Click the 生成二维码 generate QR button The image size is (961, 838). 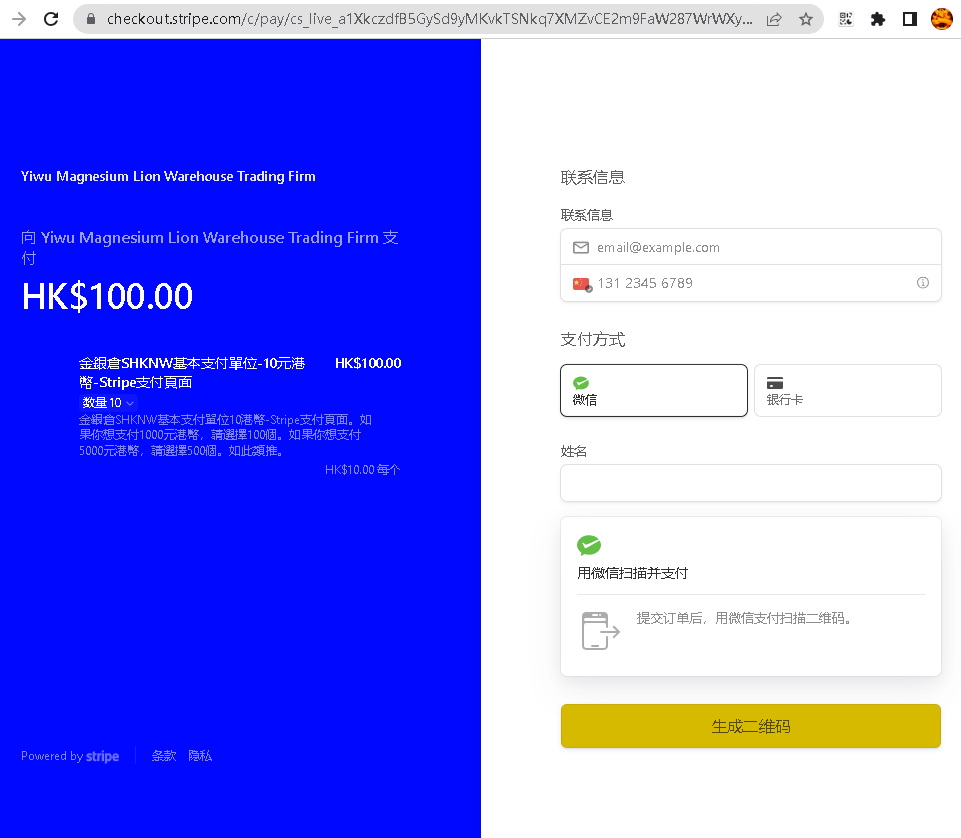pyautogui.click(x=750, y=726)
